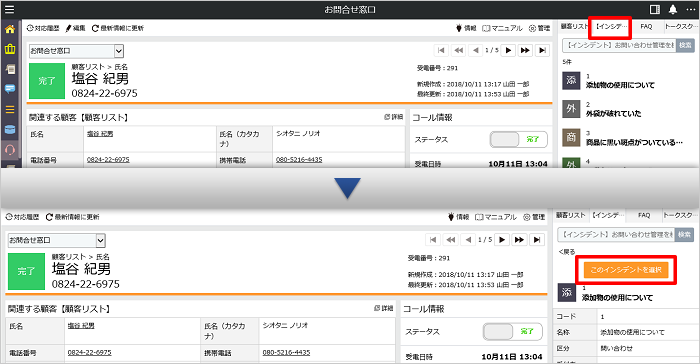The width and height of the screenshot is (700, 364).
Task: Open the orange list icon in the sidebar
Action: tap(10, 109)
